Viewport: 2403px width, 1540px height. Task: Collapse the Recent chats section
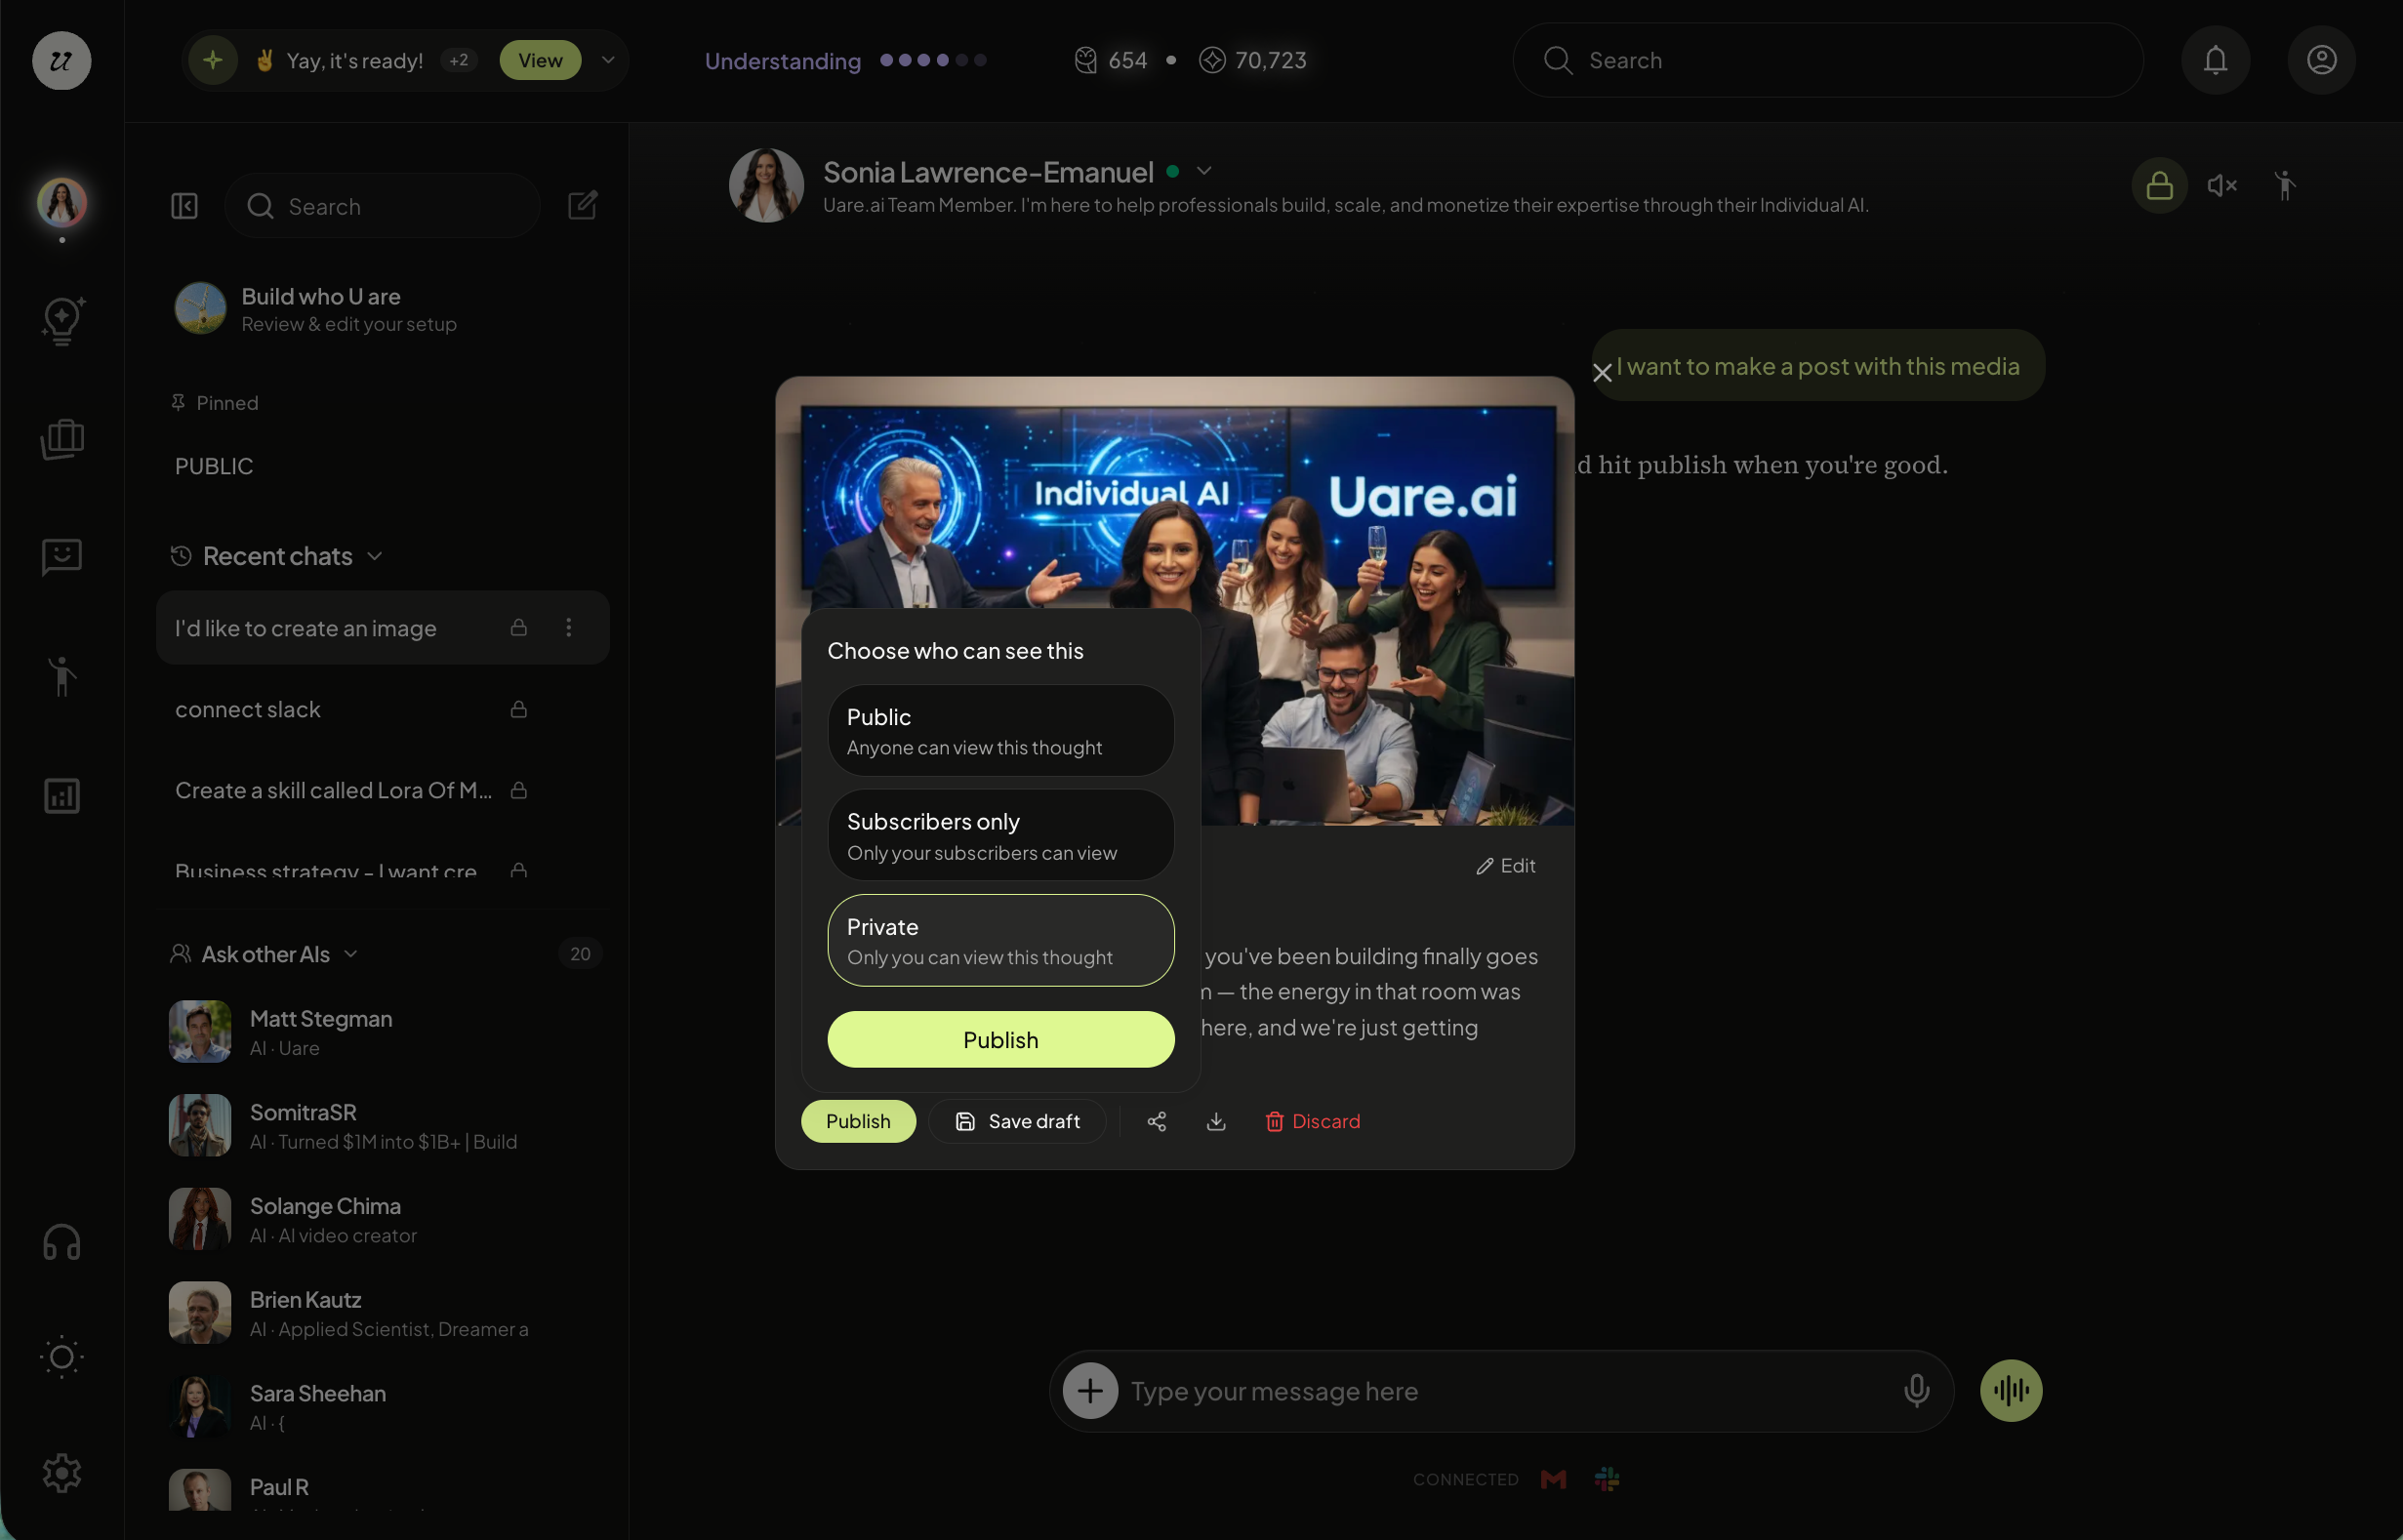[375, 556]
